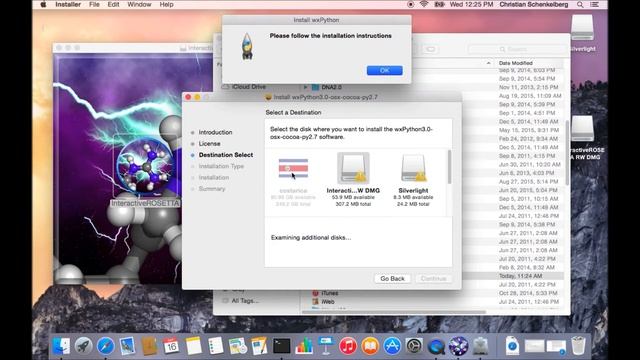Select the DNA2.0 folder in Finder

point(331,87)
